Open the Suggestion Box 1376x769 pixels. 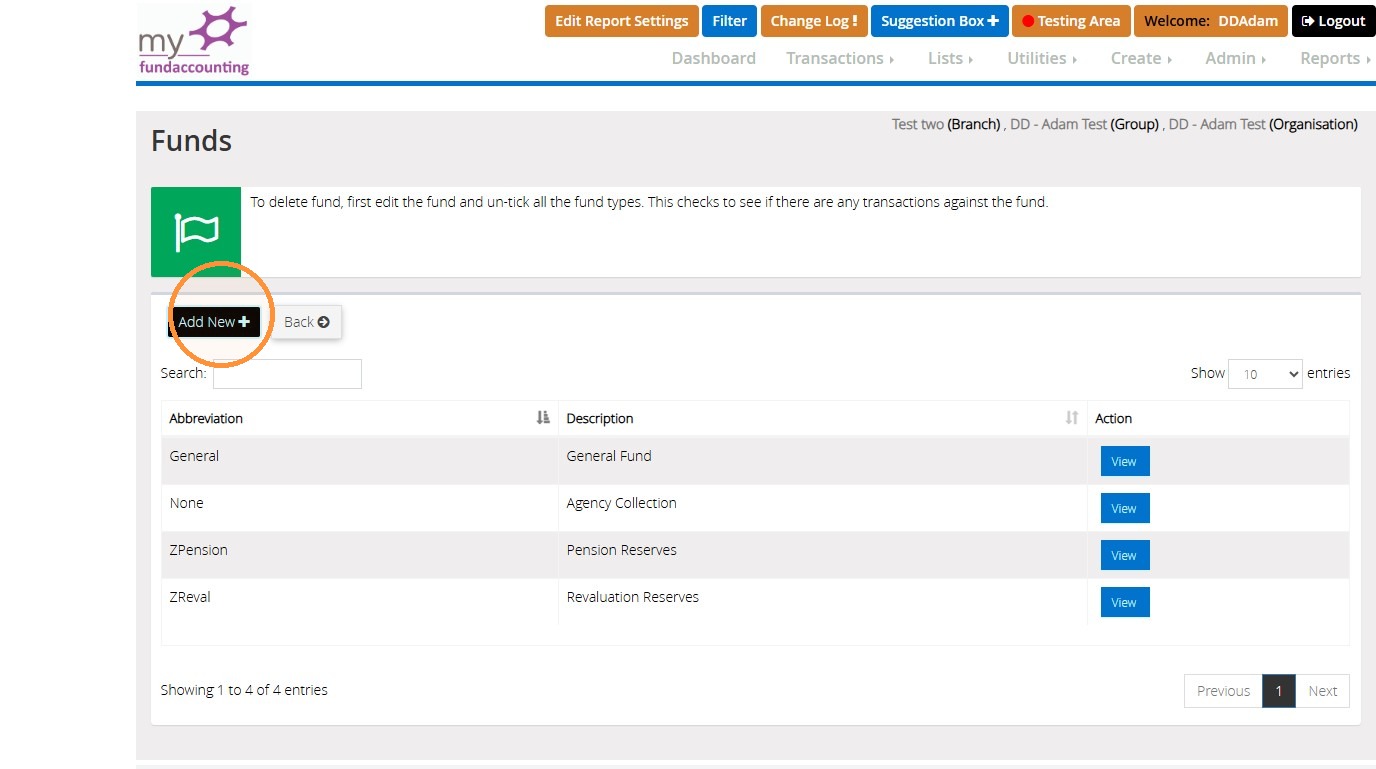click(939, 21)
